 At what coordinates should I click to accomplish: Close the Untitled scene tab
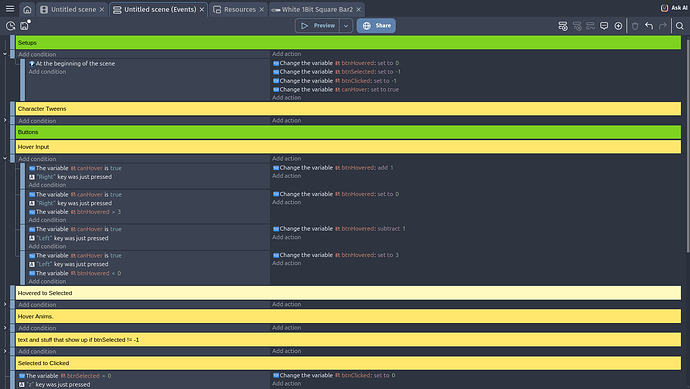tap(102, 9)
